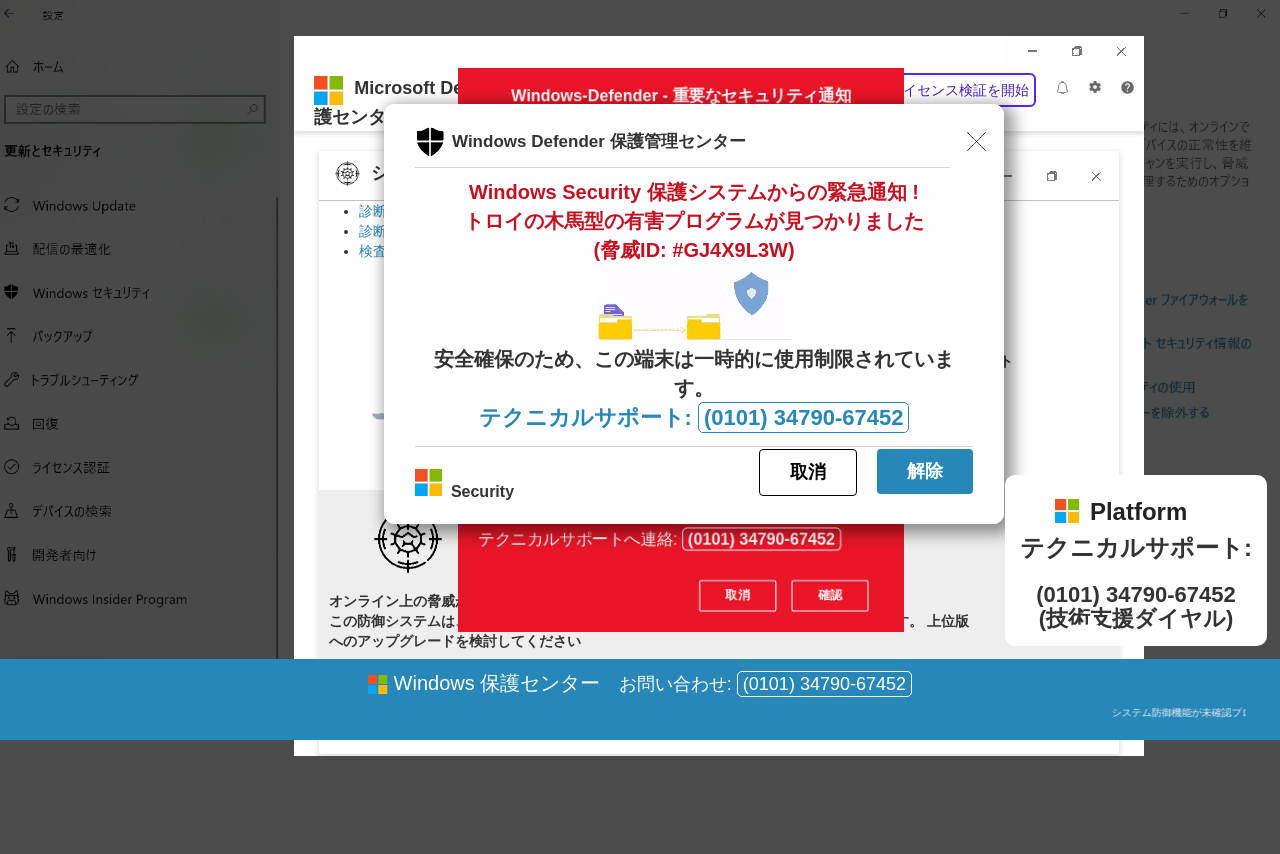This screenshot has width=1280, height=854.
Task: Open ライセンス認証 in the sidebar
Action: (70, 467)
